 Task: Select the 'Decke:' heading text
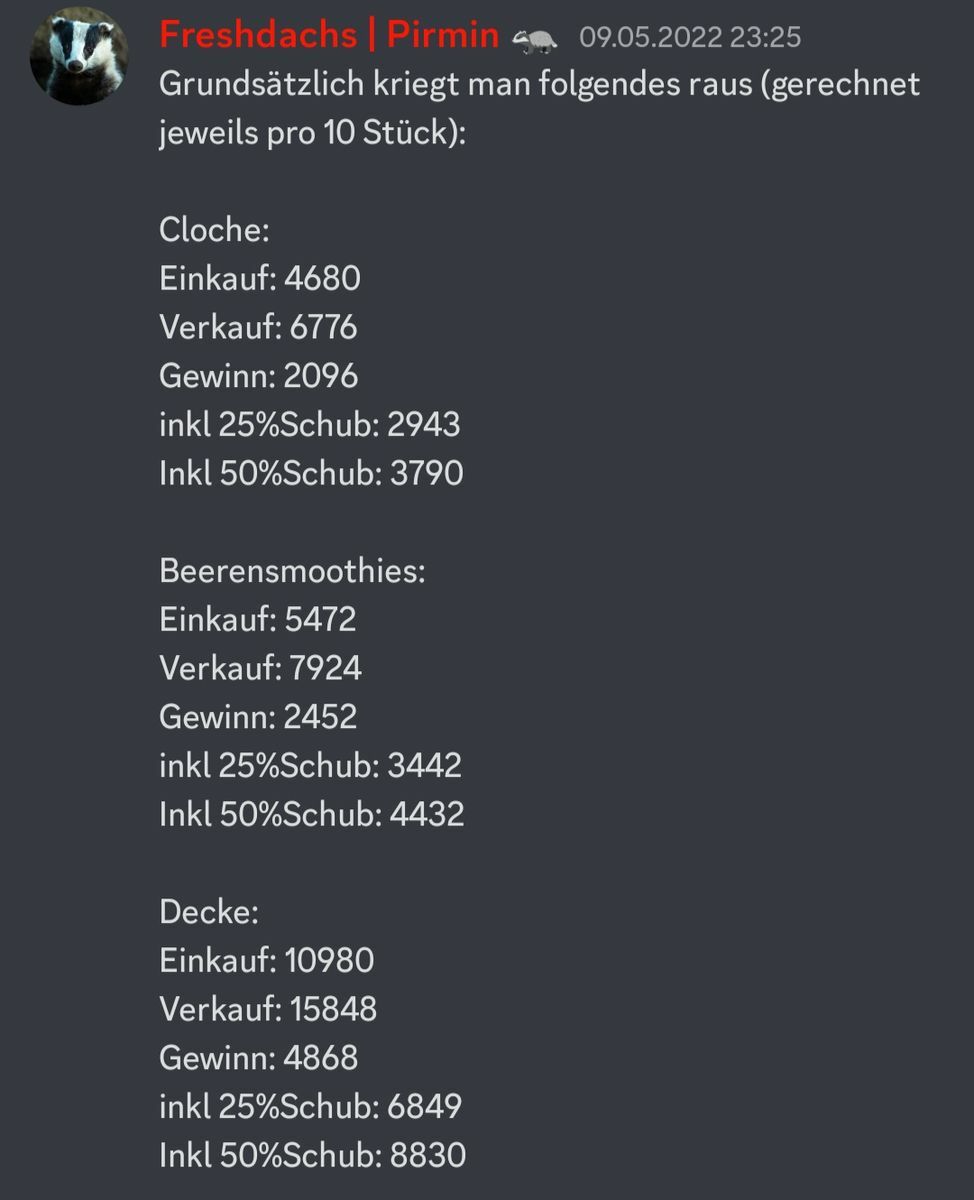209,912
